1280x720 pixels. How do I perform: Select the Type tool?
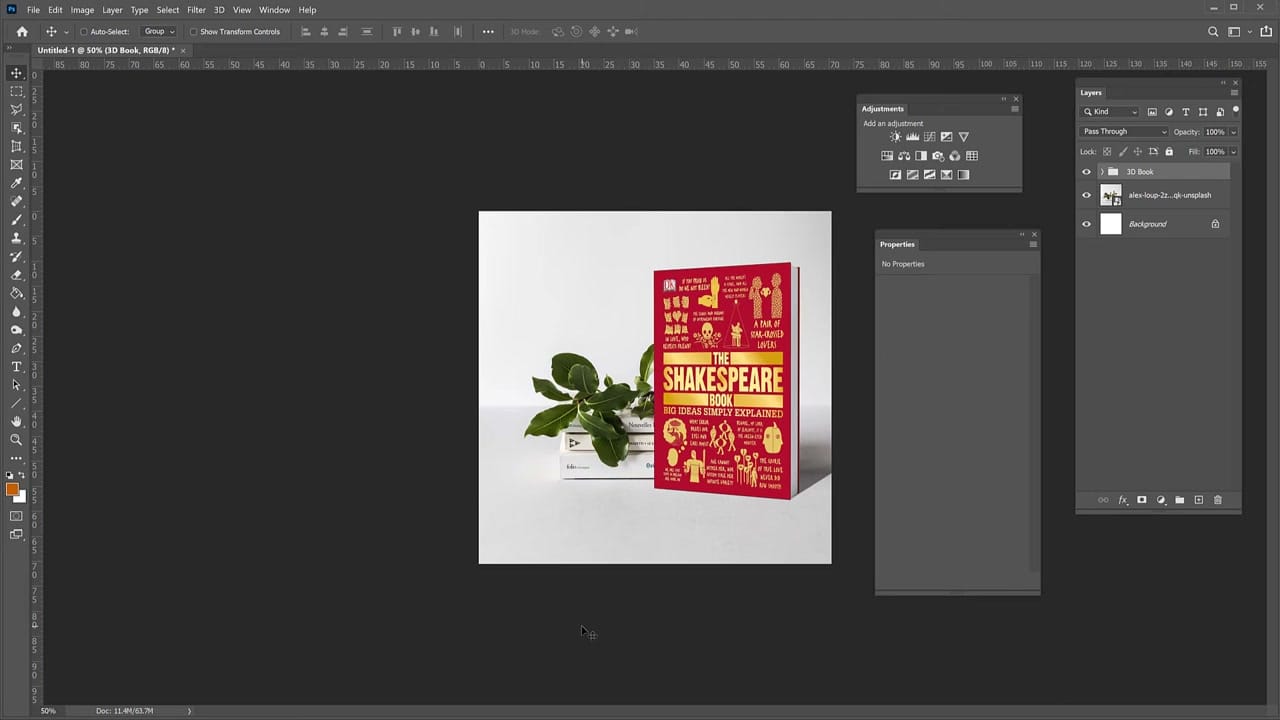pos(16,367)
